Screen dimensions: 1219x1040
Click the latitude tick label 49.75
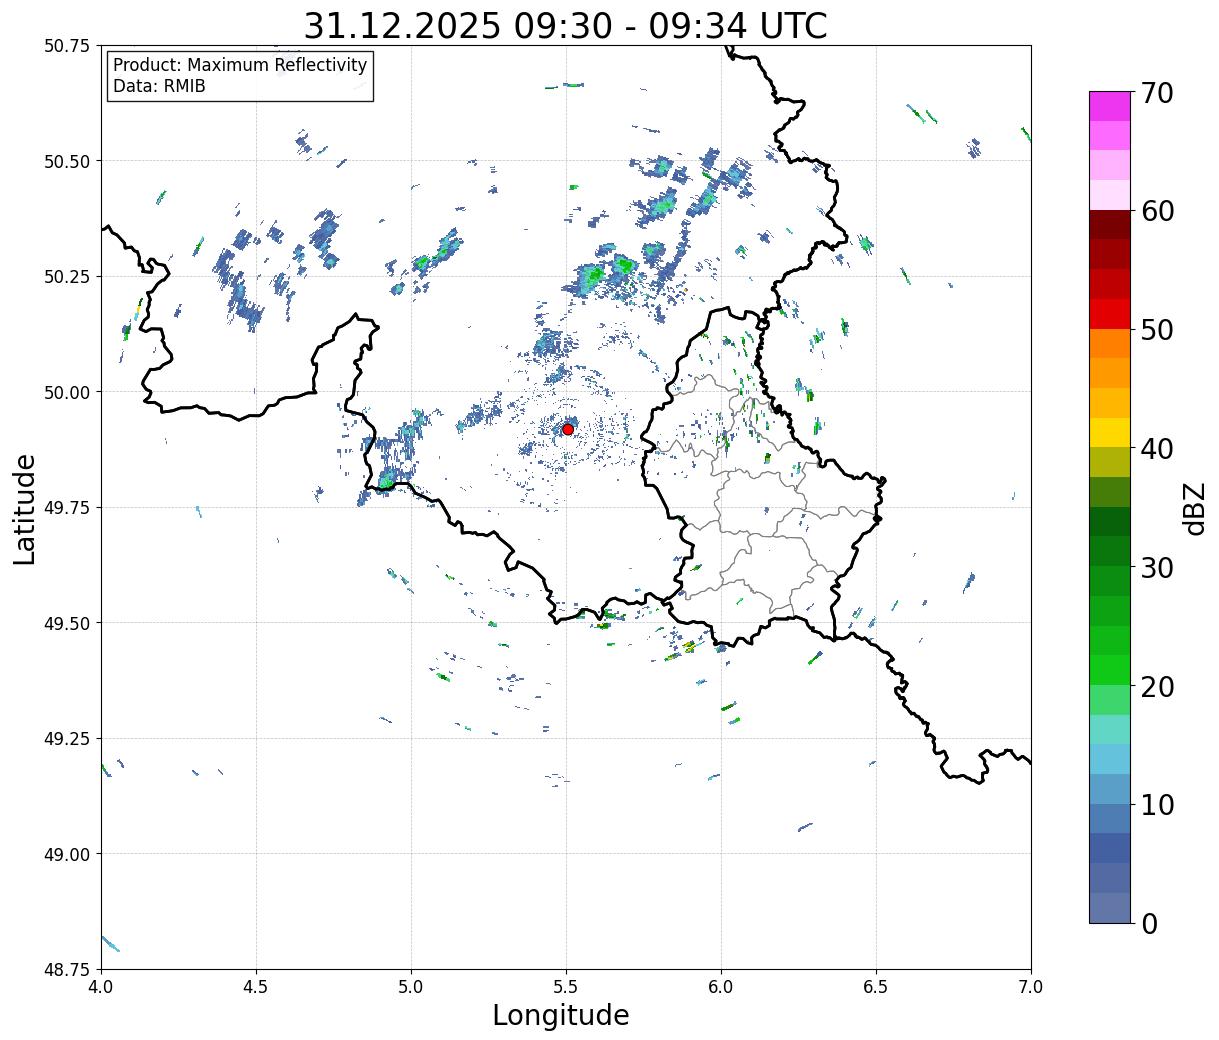tap(67, 508)
